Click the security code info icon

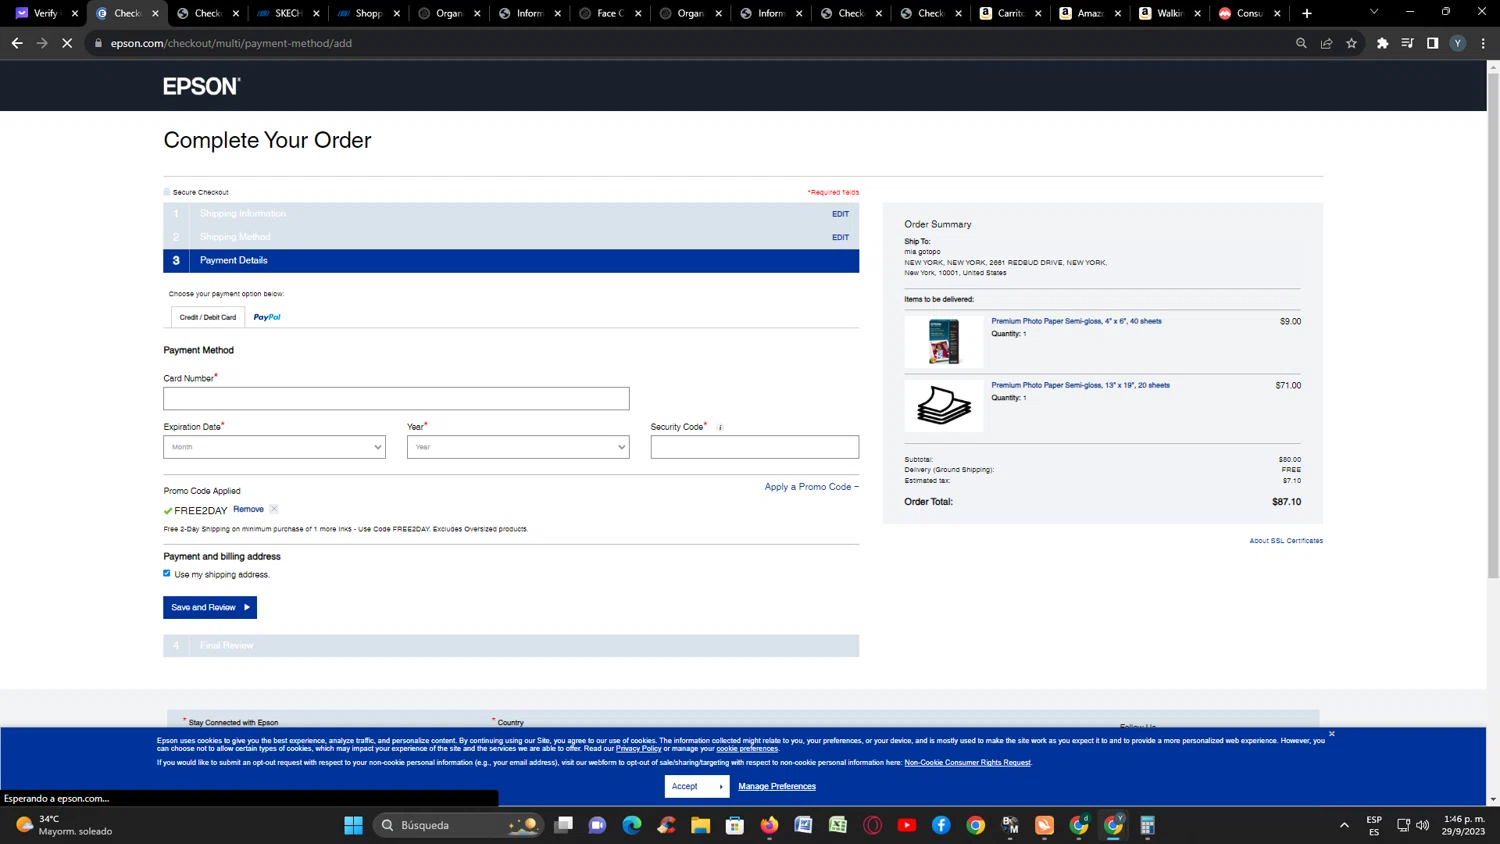click(720, 428)
